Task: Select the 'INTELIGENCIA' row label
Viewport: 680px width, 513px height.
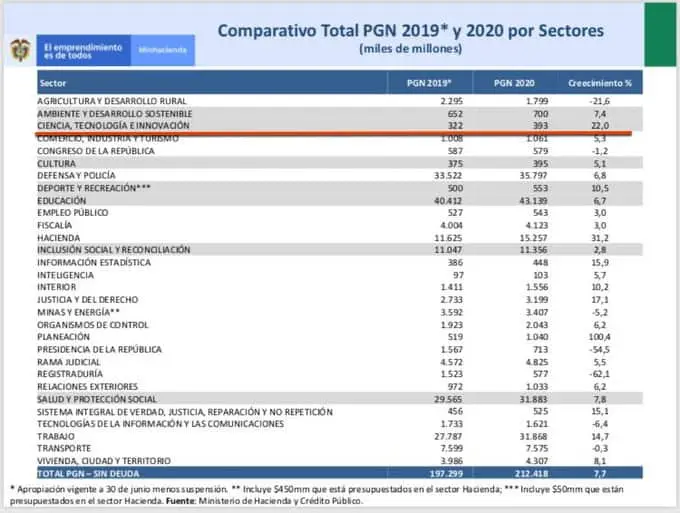Action: pos(65,275)
